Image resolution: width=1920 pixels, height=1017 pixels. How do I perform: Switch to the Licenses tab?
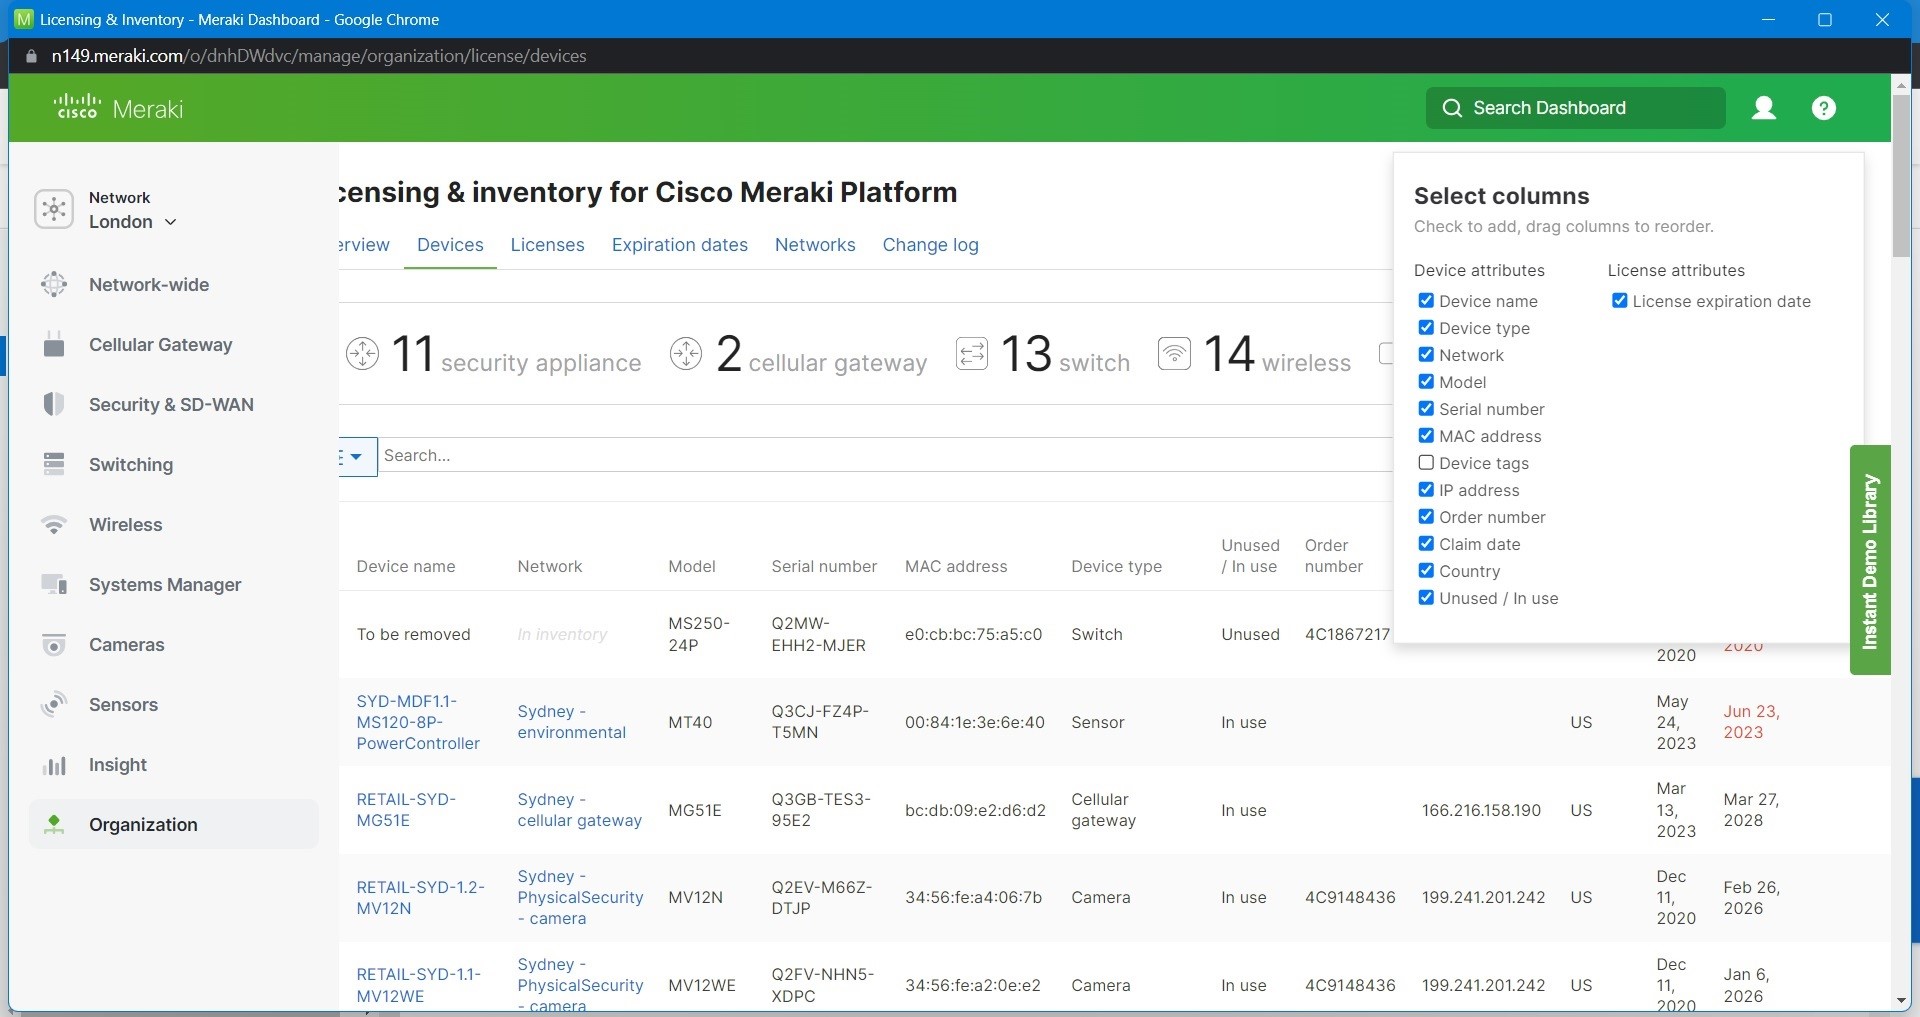(547, 245)
